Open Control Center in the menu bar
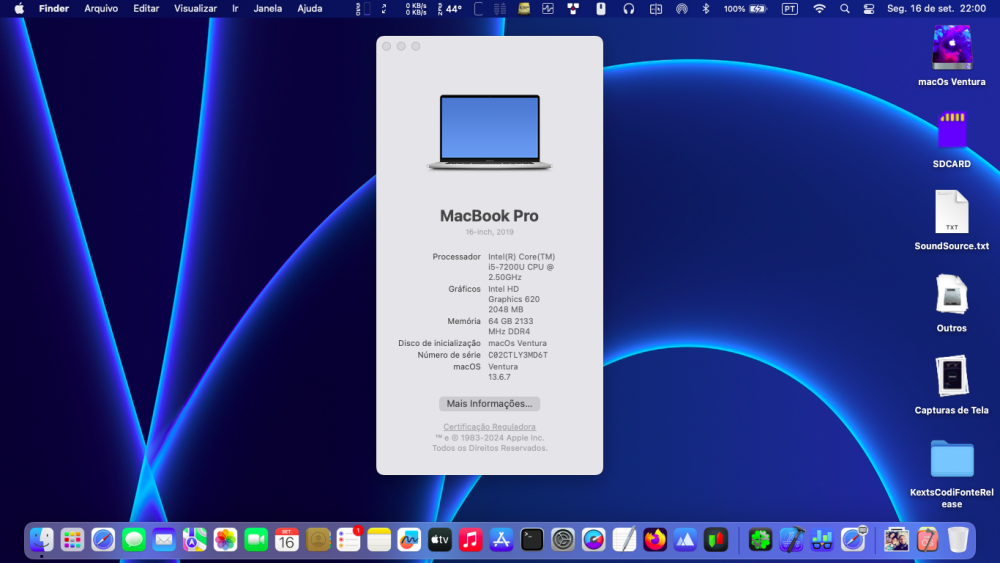The width and height of the screenshot is (1000, 563). tap(869, 9)
